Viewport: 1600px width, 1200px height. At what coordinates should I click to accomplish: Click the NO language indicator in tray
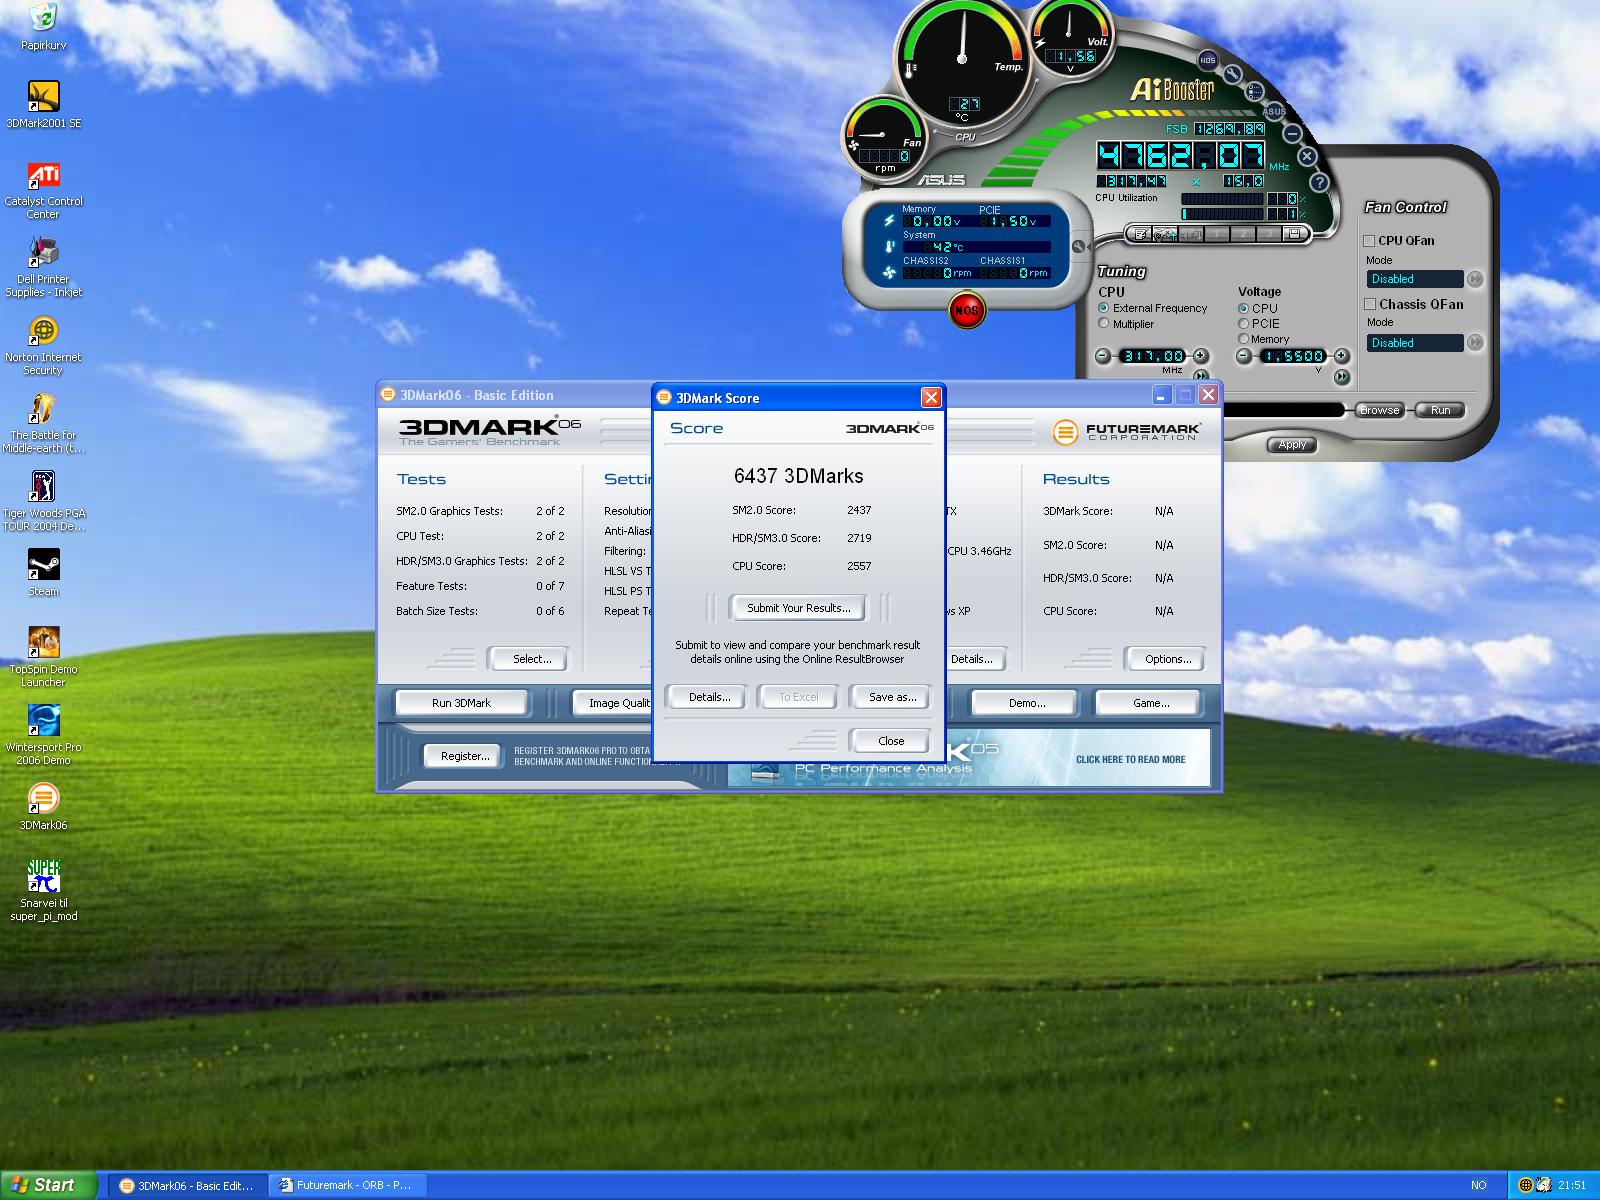pos(1479,1186)
